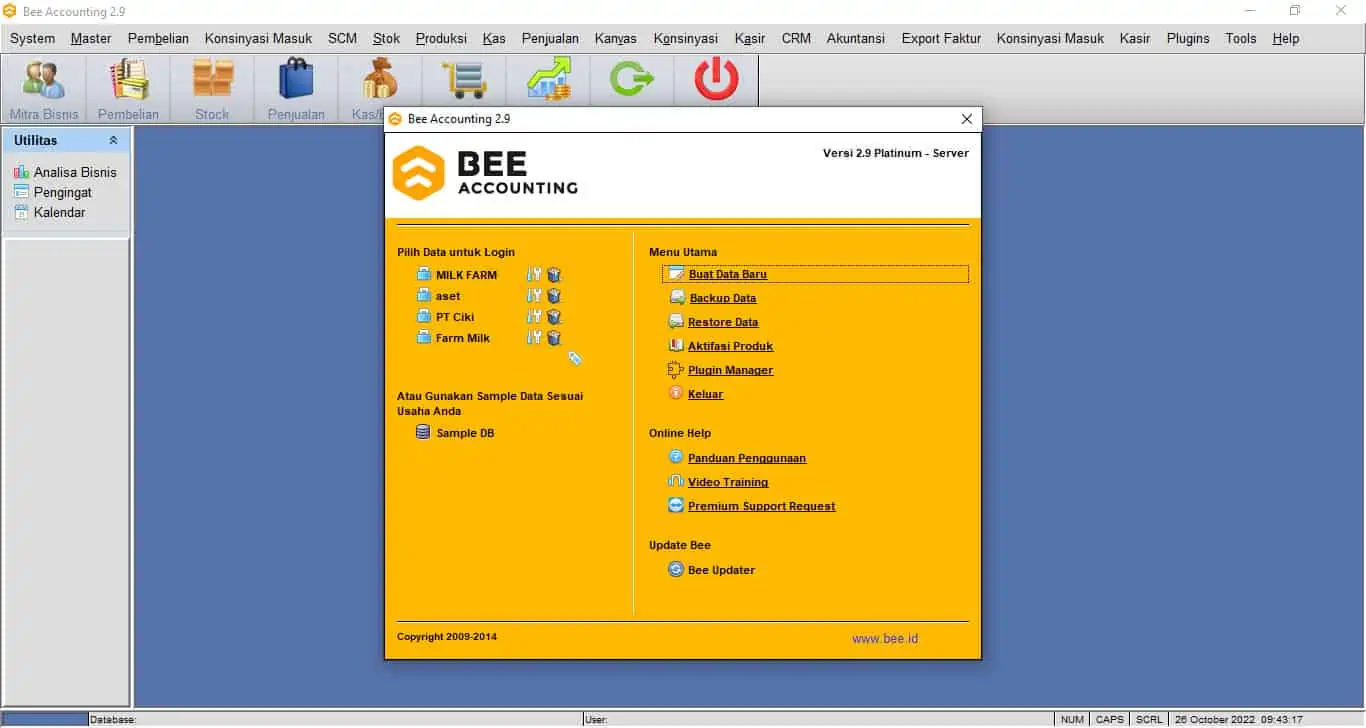
Task: Visit the www.bee.id website link
Action: (x=885, y=638)
